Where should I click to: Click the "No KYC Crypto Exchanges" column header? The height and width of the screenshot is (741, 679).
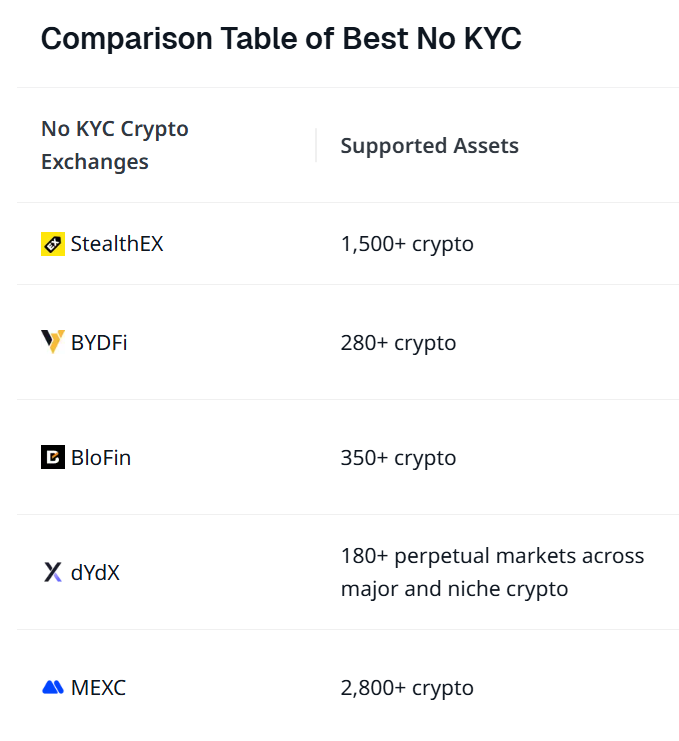[x=114, y=145]
